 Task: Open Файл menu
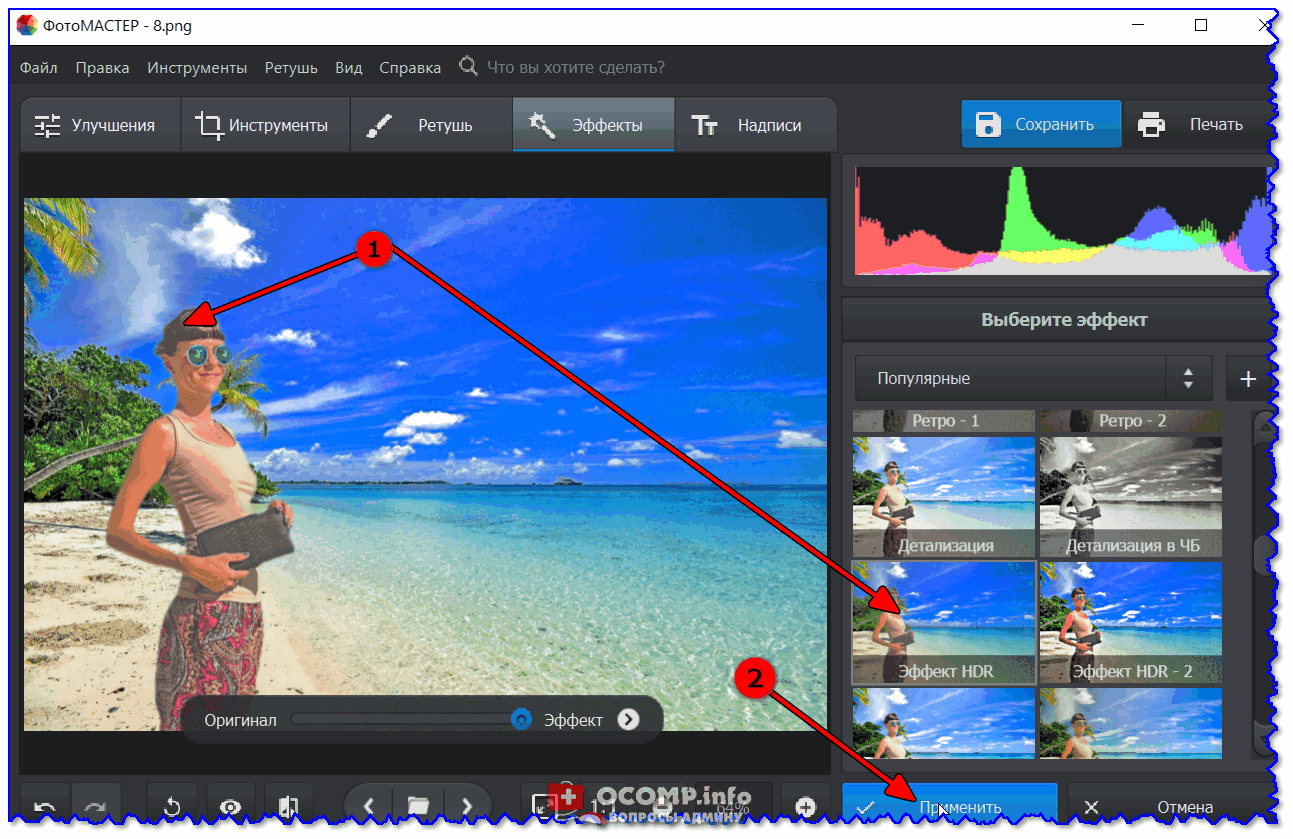[39, 68]
